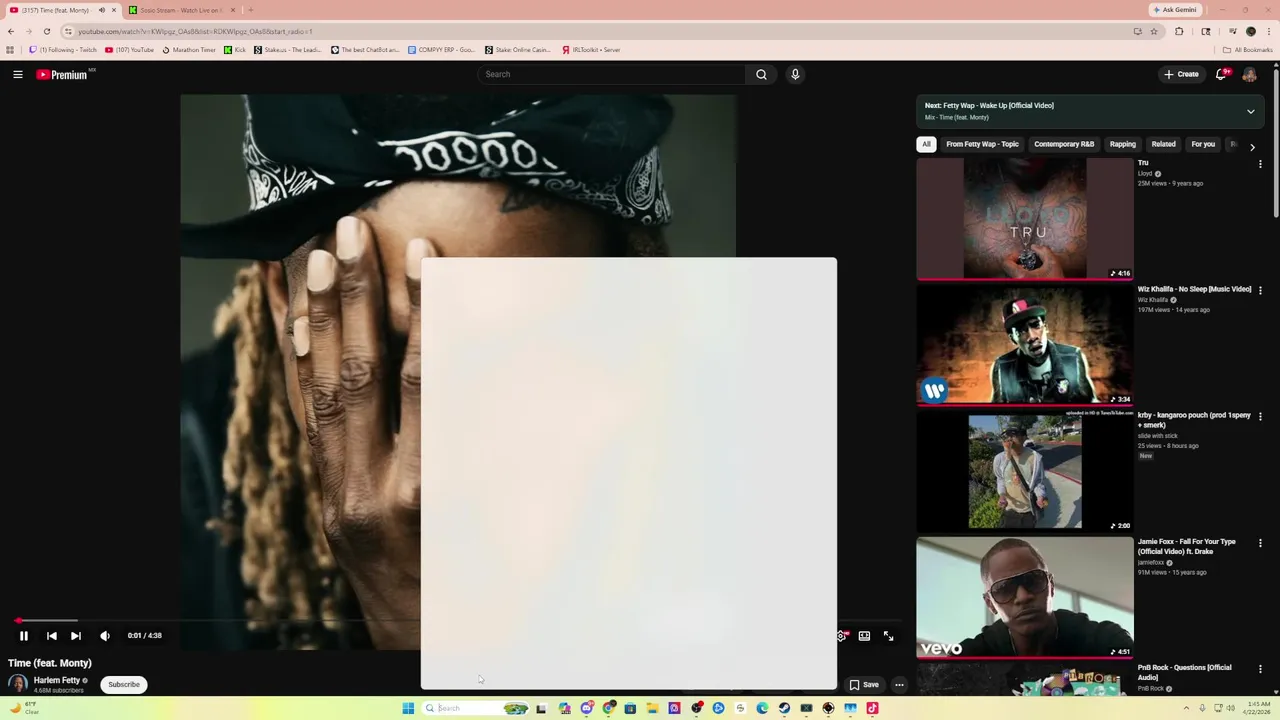Mute tab via the speaker icon on YouTube tab
Viewport: 1280px width, 720px height.
pos(101,10)
